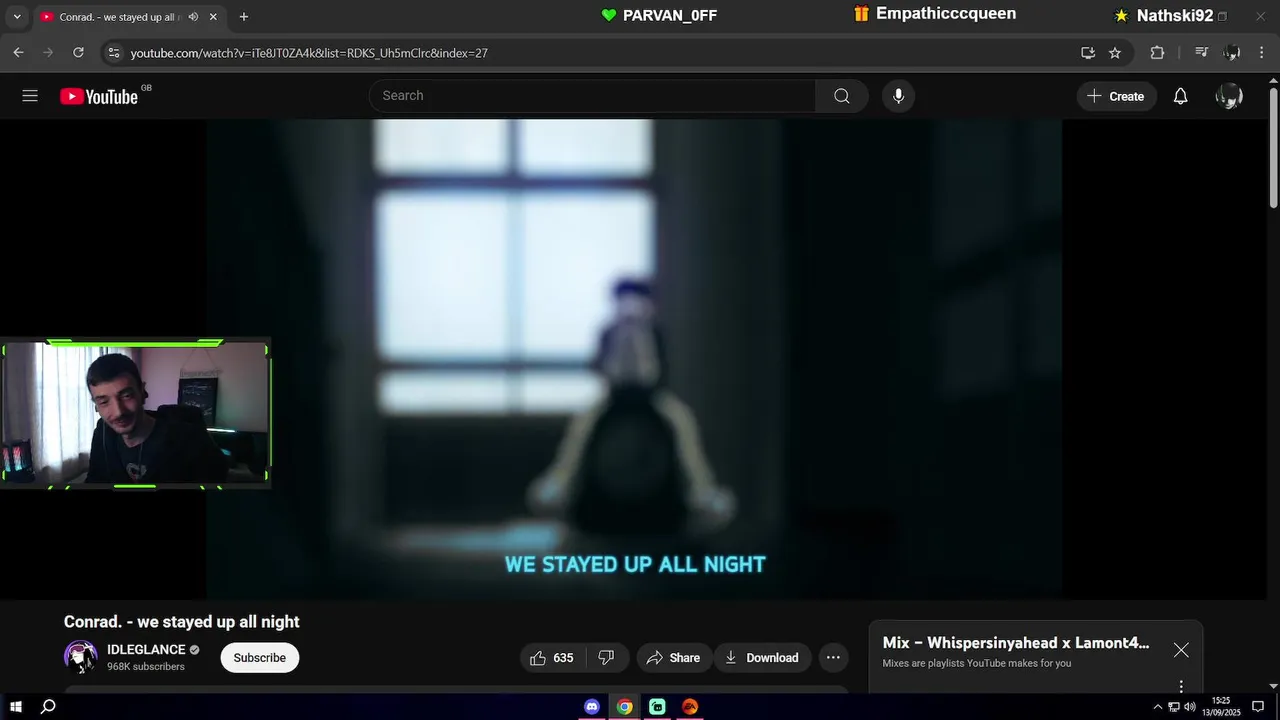This screenshot has height=720, width=1280.
Task: Open the IDLEGLANCE channel name link
Action: [x=146, y=650]
